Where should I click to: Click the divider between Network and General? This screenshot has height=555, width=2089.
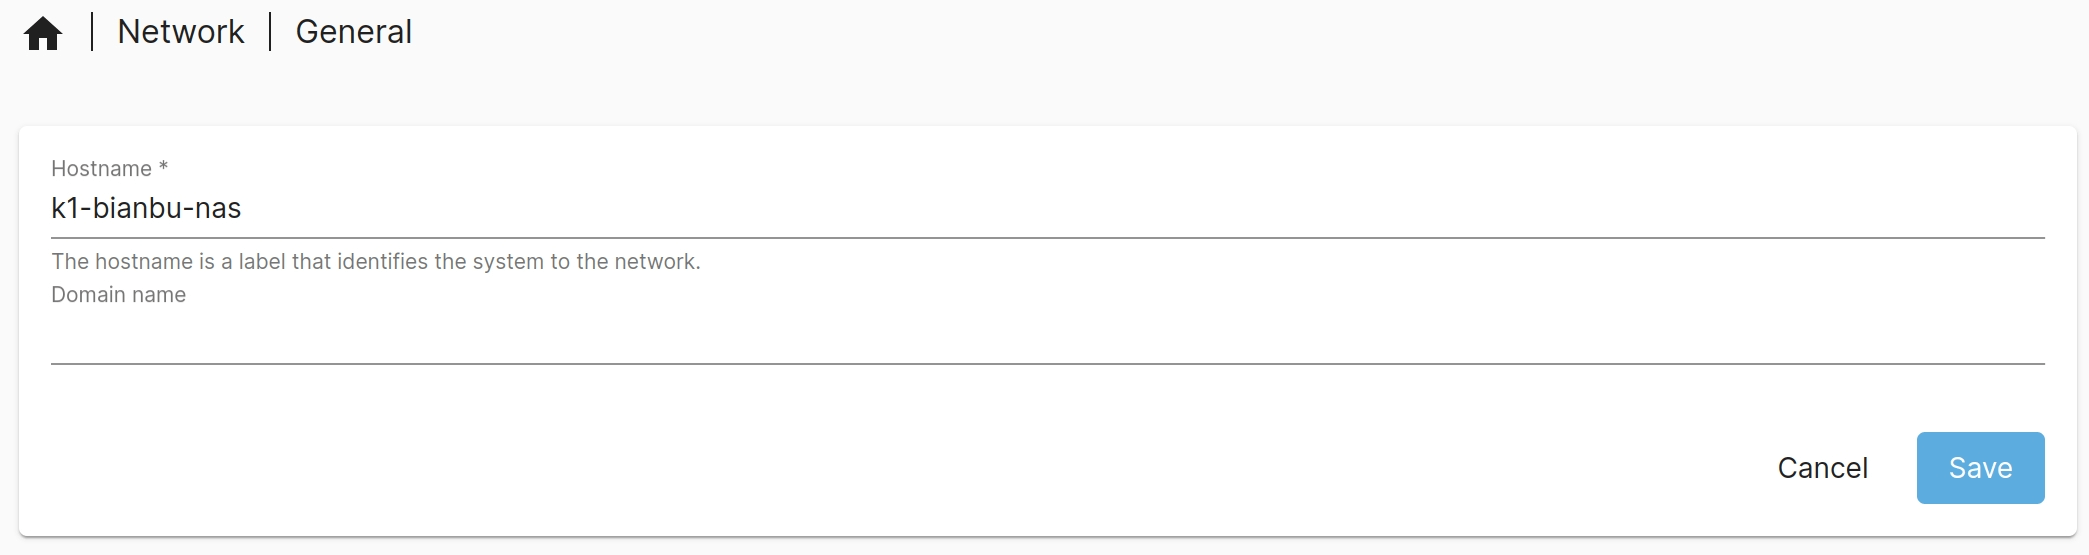coord(270,32)
